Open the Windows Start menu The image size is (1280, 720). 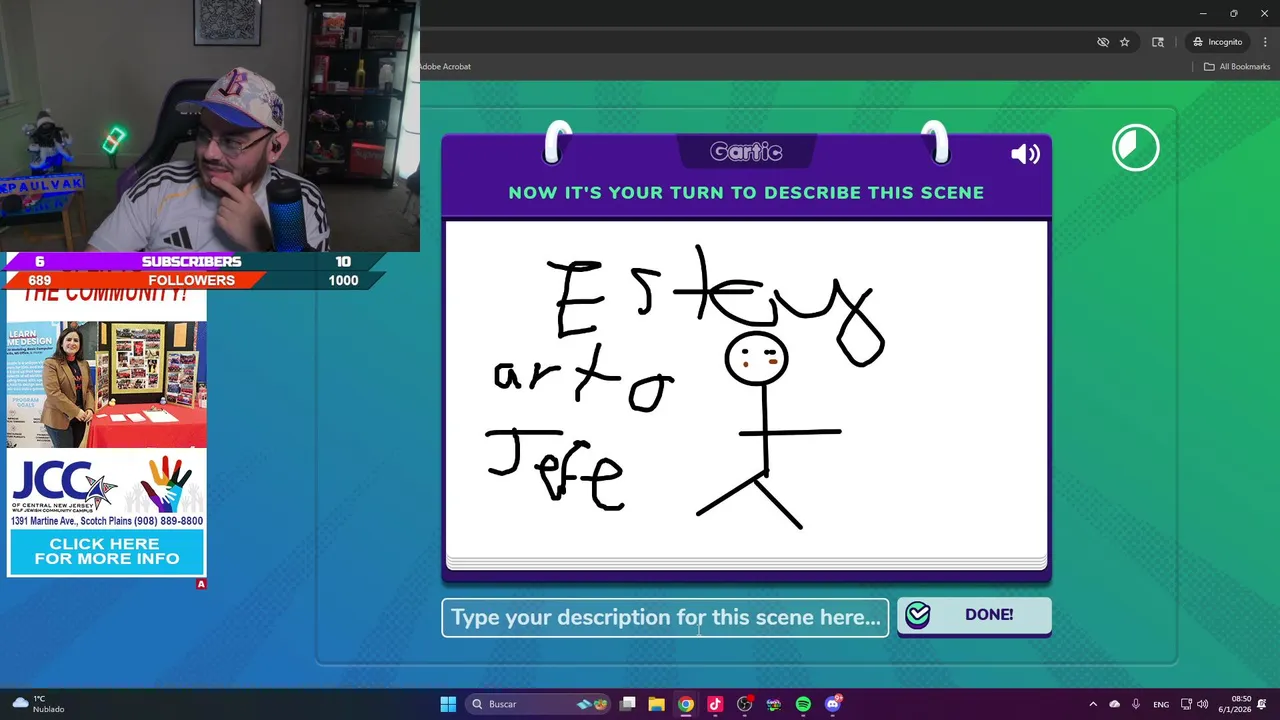448,704
